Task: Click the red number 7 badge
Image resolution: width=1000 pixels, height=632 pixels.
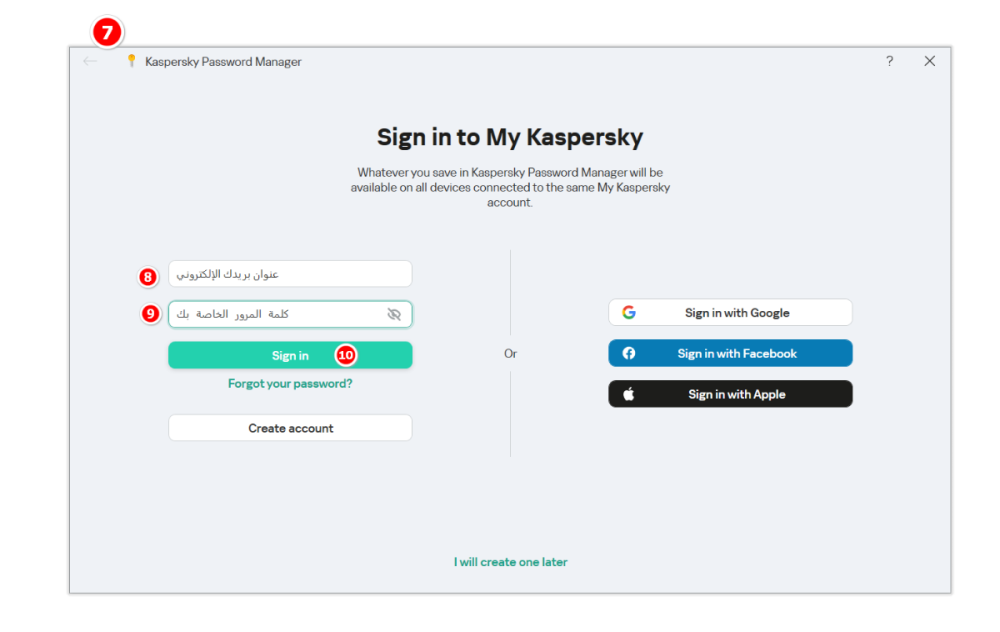Action: click(x=106, y=33)
